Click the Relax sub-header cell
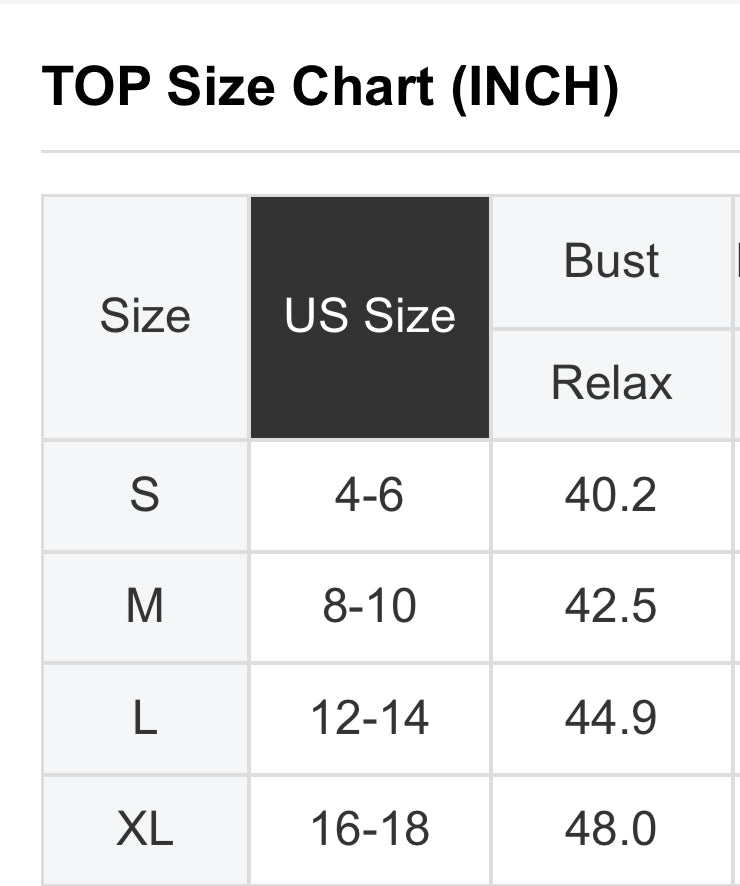Viewport: 740px width, 886px height. coord(611,383)
